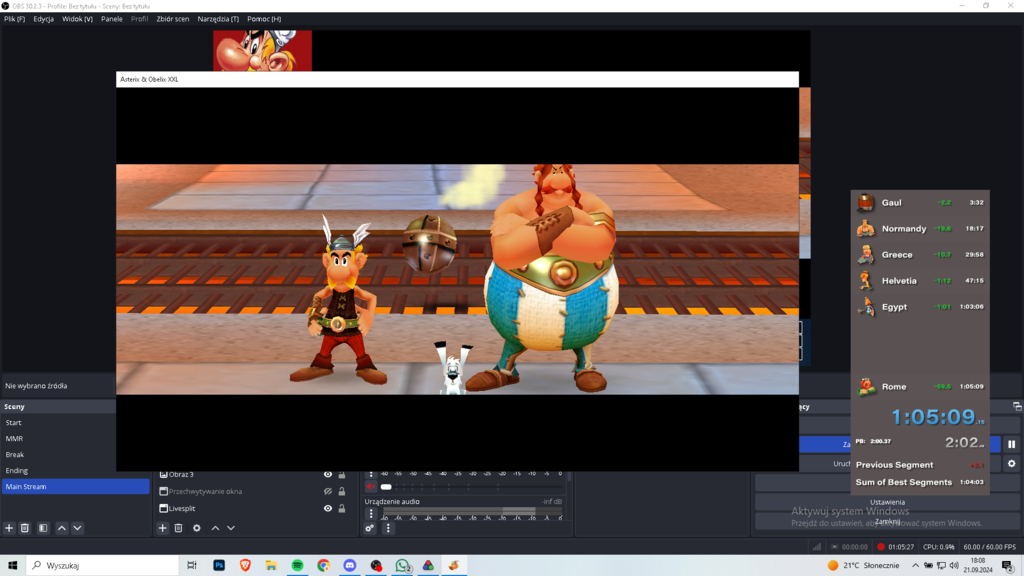Viewport: 1024px width, 576px height.
Task: Pause the recording with the pause icon
Action: (1012, 444)
